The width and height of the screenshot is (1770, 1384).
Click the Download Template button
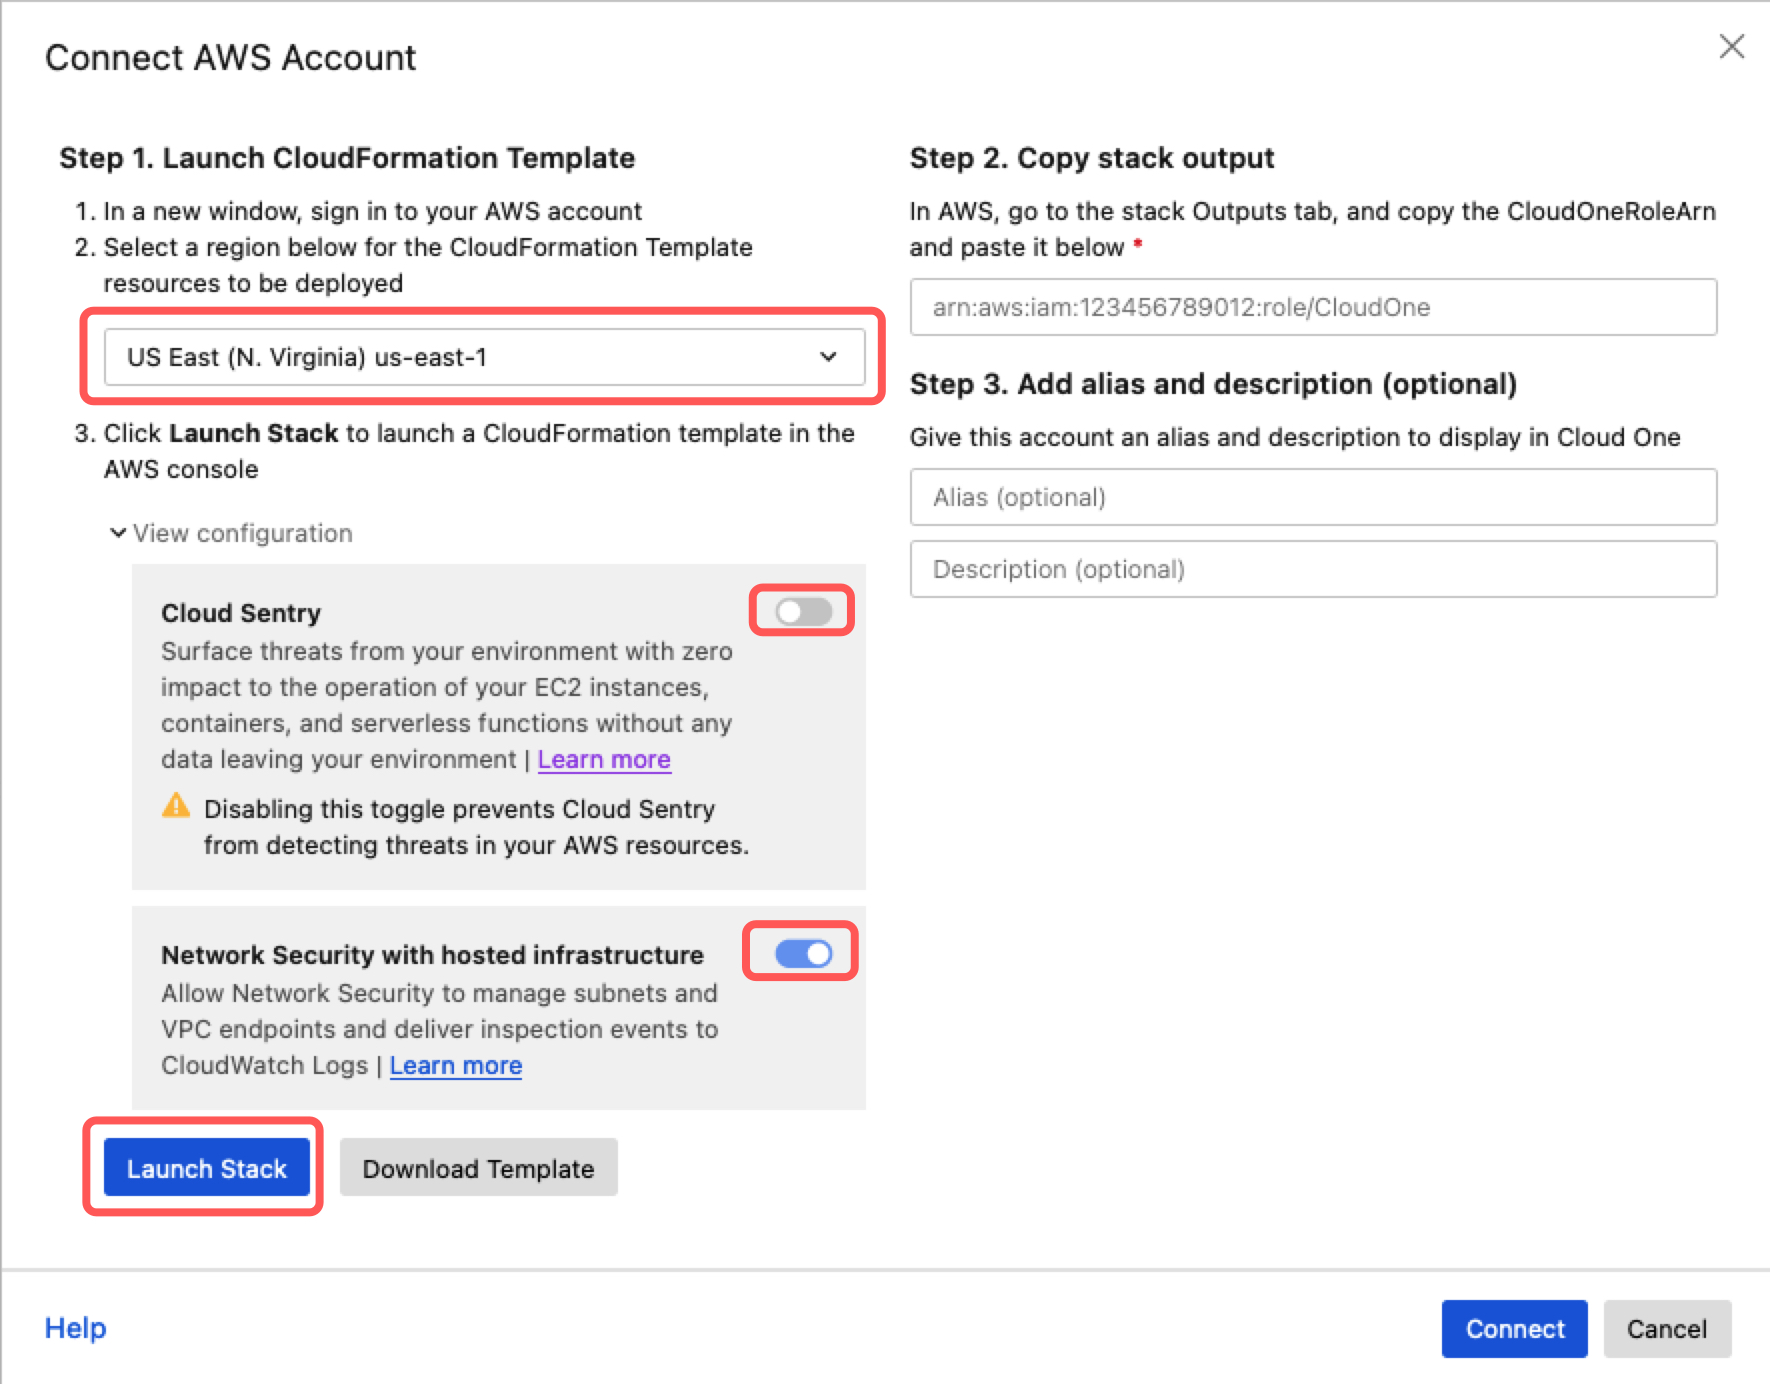[478, 1168]
